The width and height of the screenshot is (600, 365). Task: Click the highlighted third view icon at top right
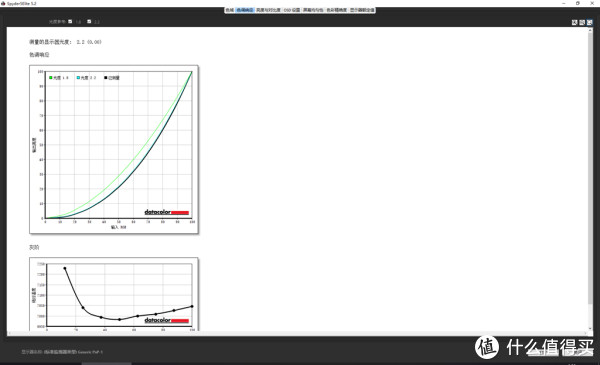click(x=590, y=23)
